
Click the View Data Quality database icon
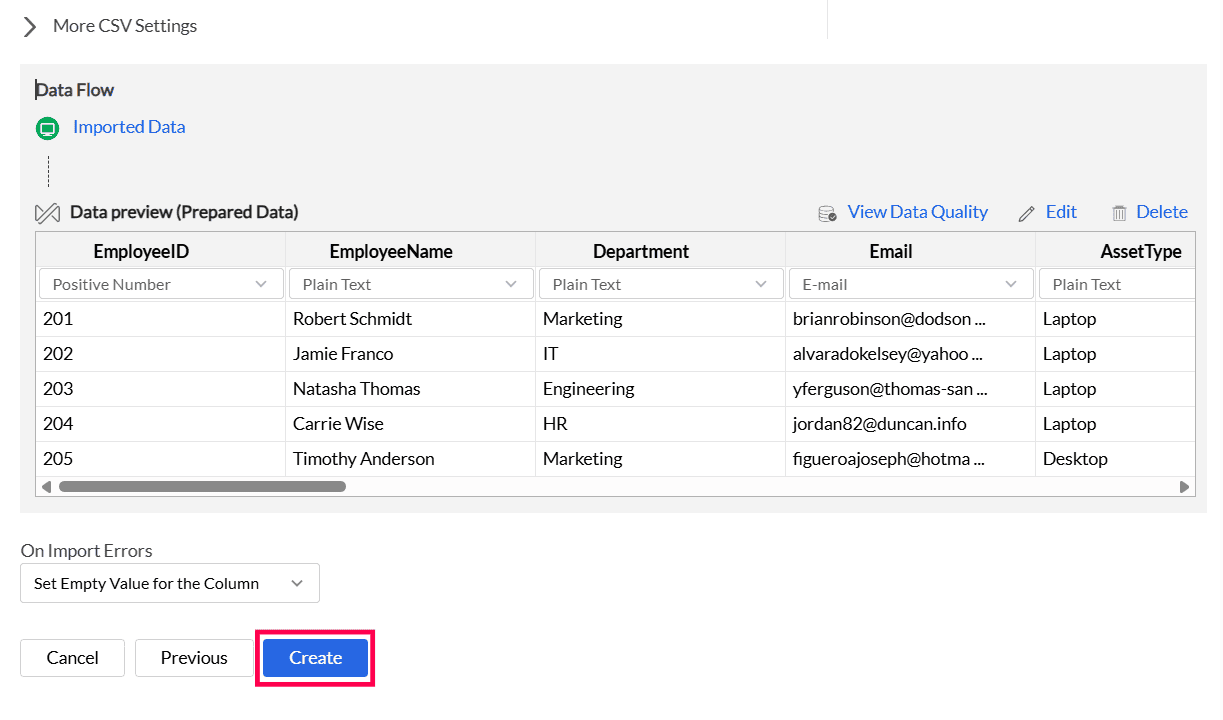[827, 213]
